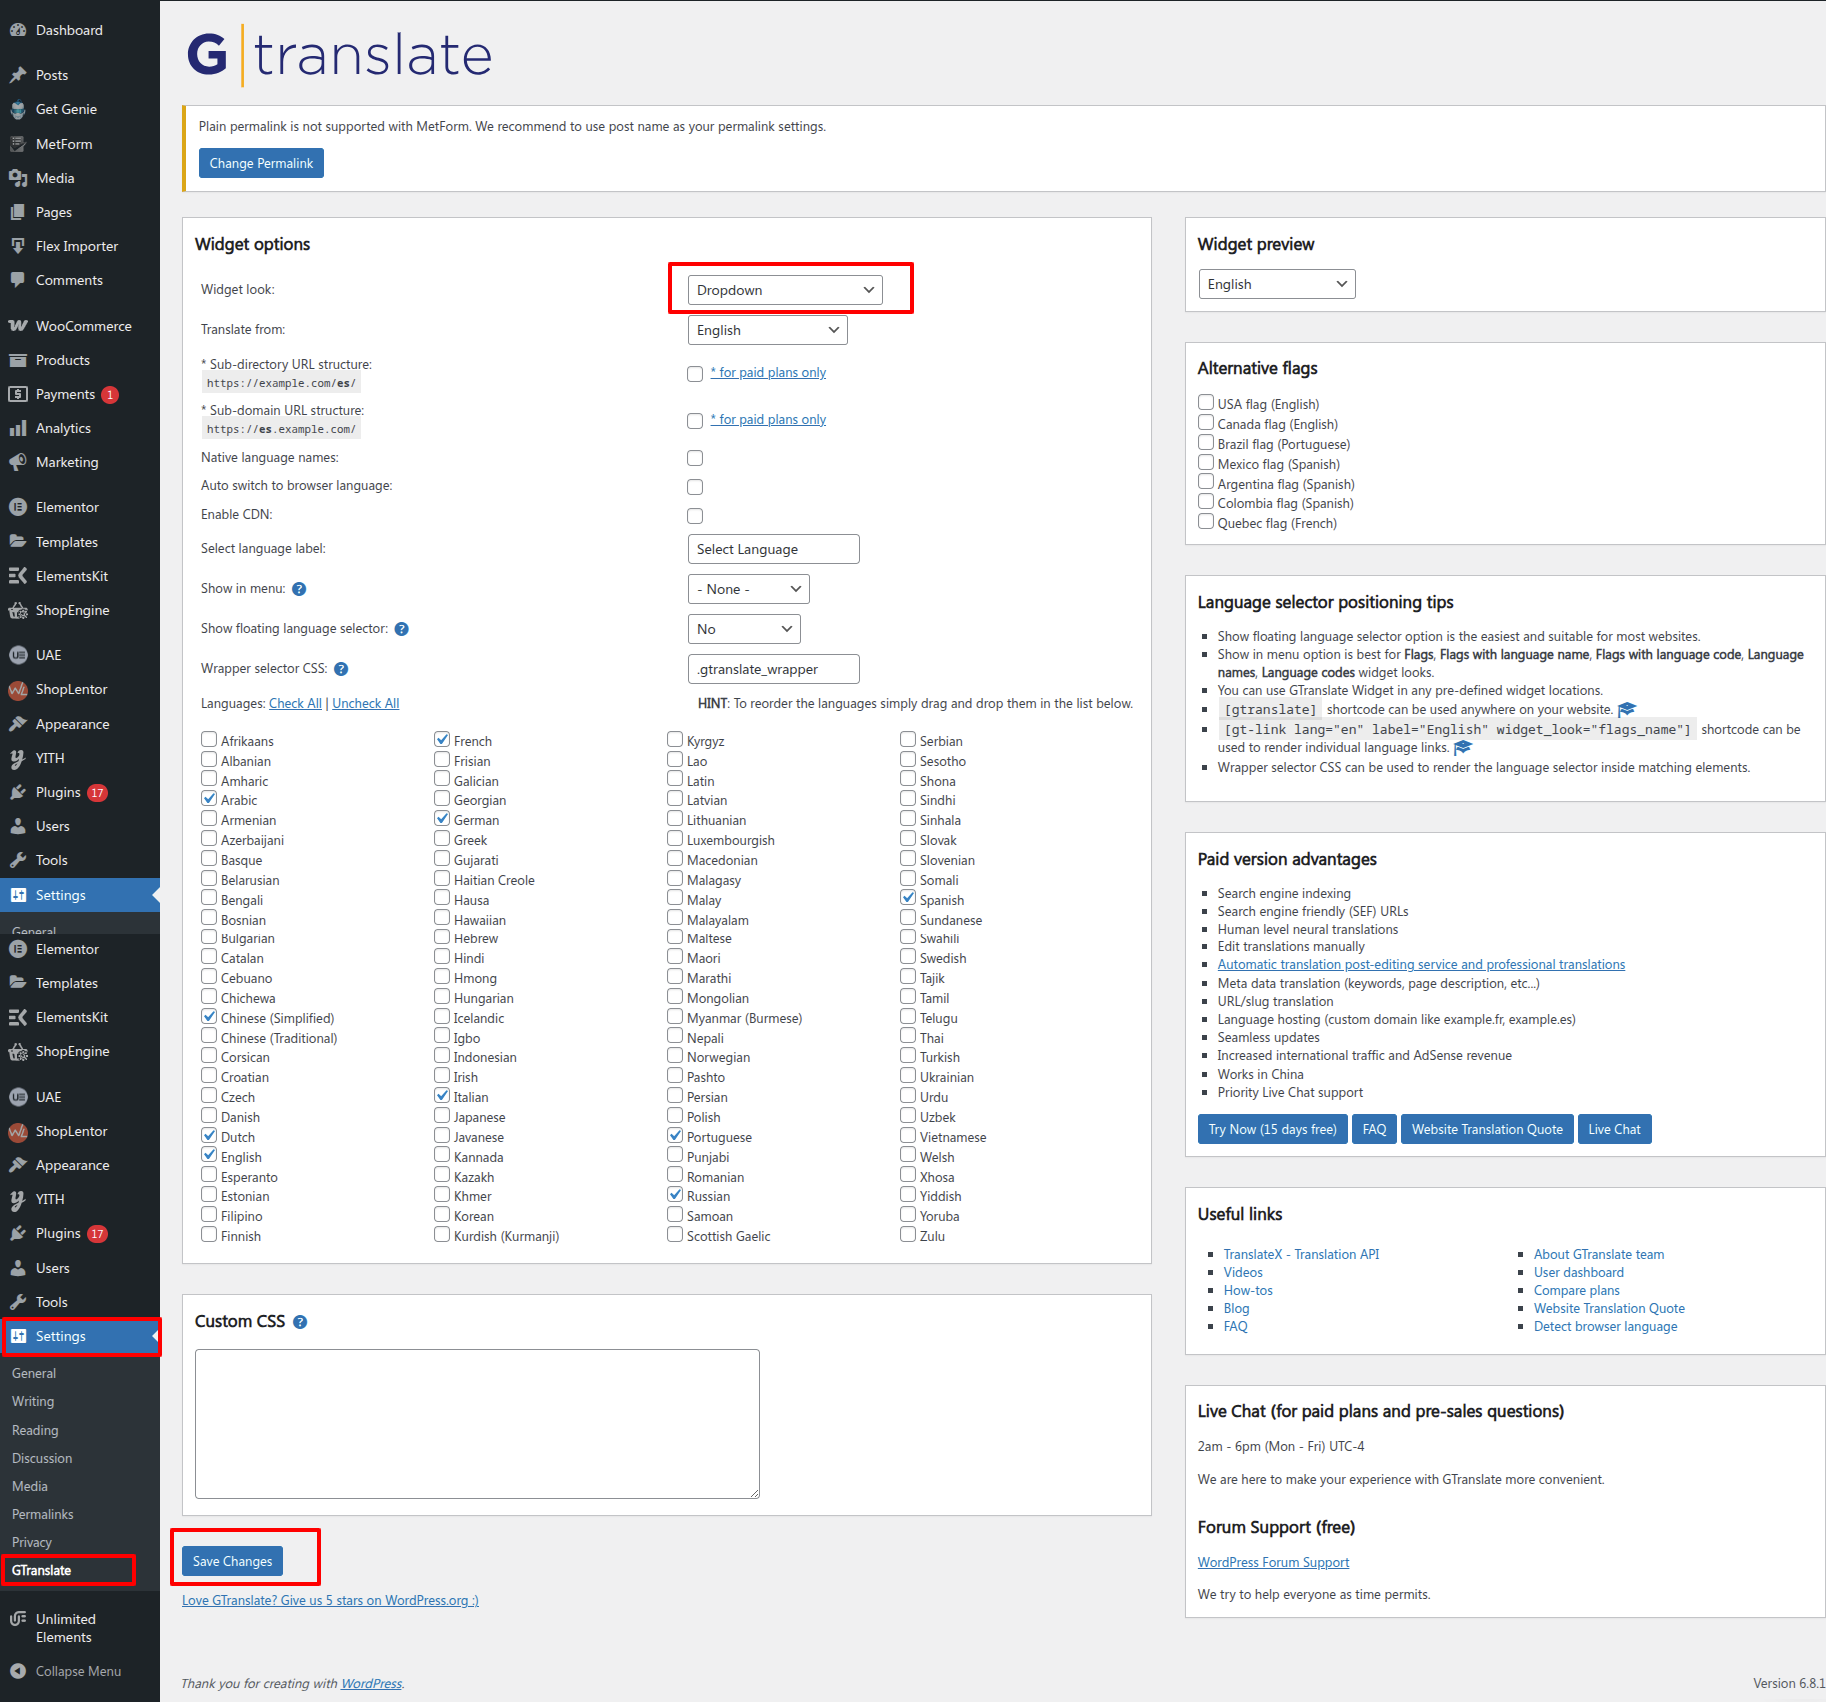Open General settings submenu item

point(34,1373)
